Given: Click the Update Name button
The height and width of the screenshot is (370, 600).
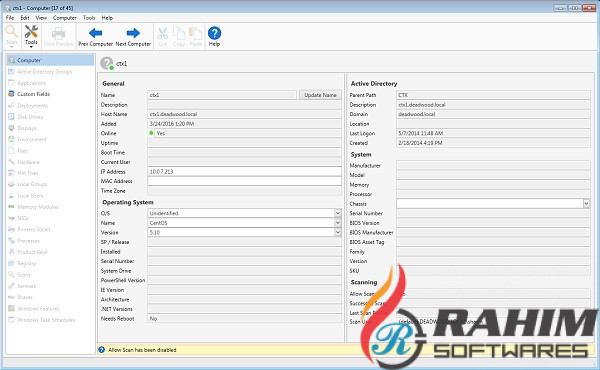Looking at the screenshot, I should (x=320, y=95).
